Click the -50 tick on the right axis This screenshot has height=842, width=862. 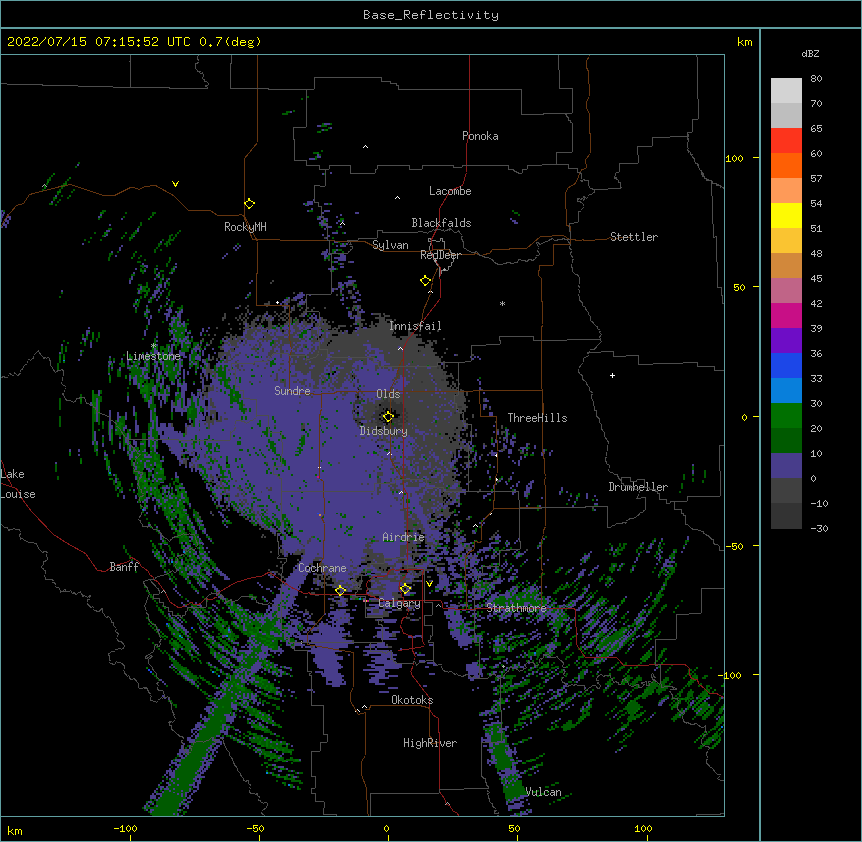[734, 546]
